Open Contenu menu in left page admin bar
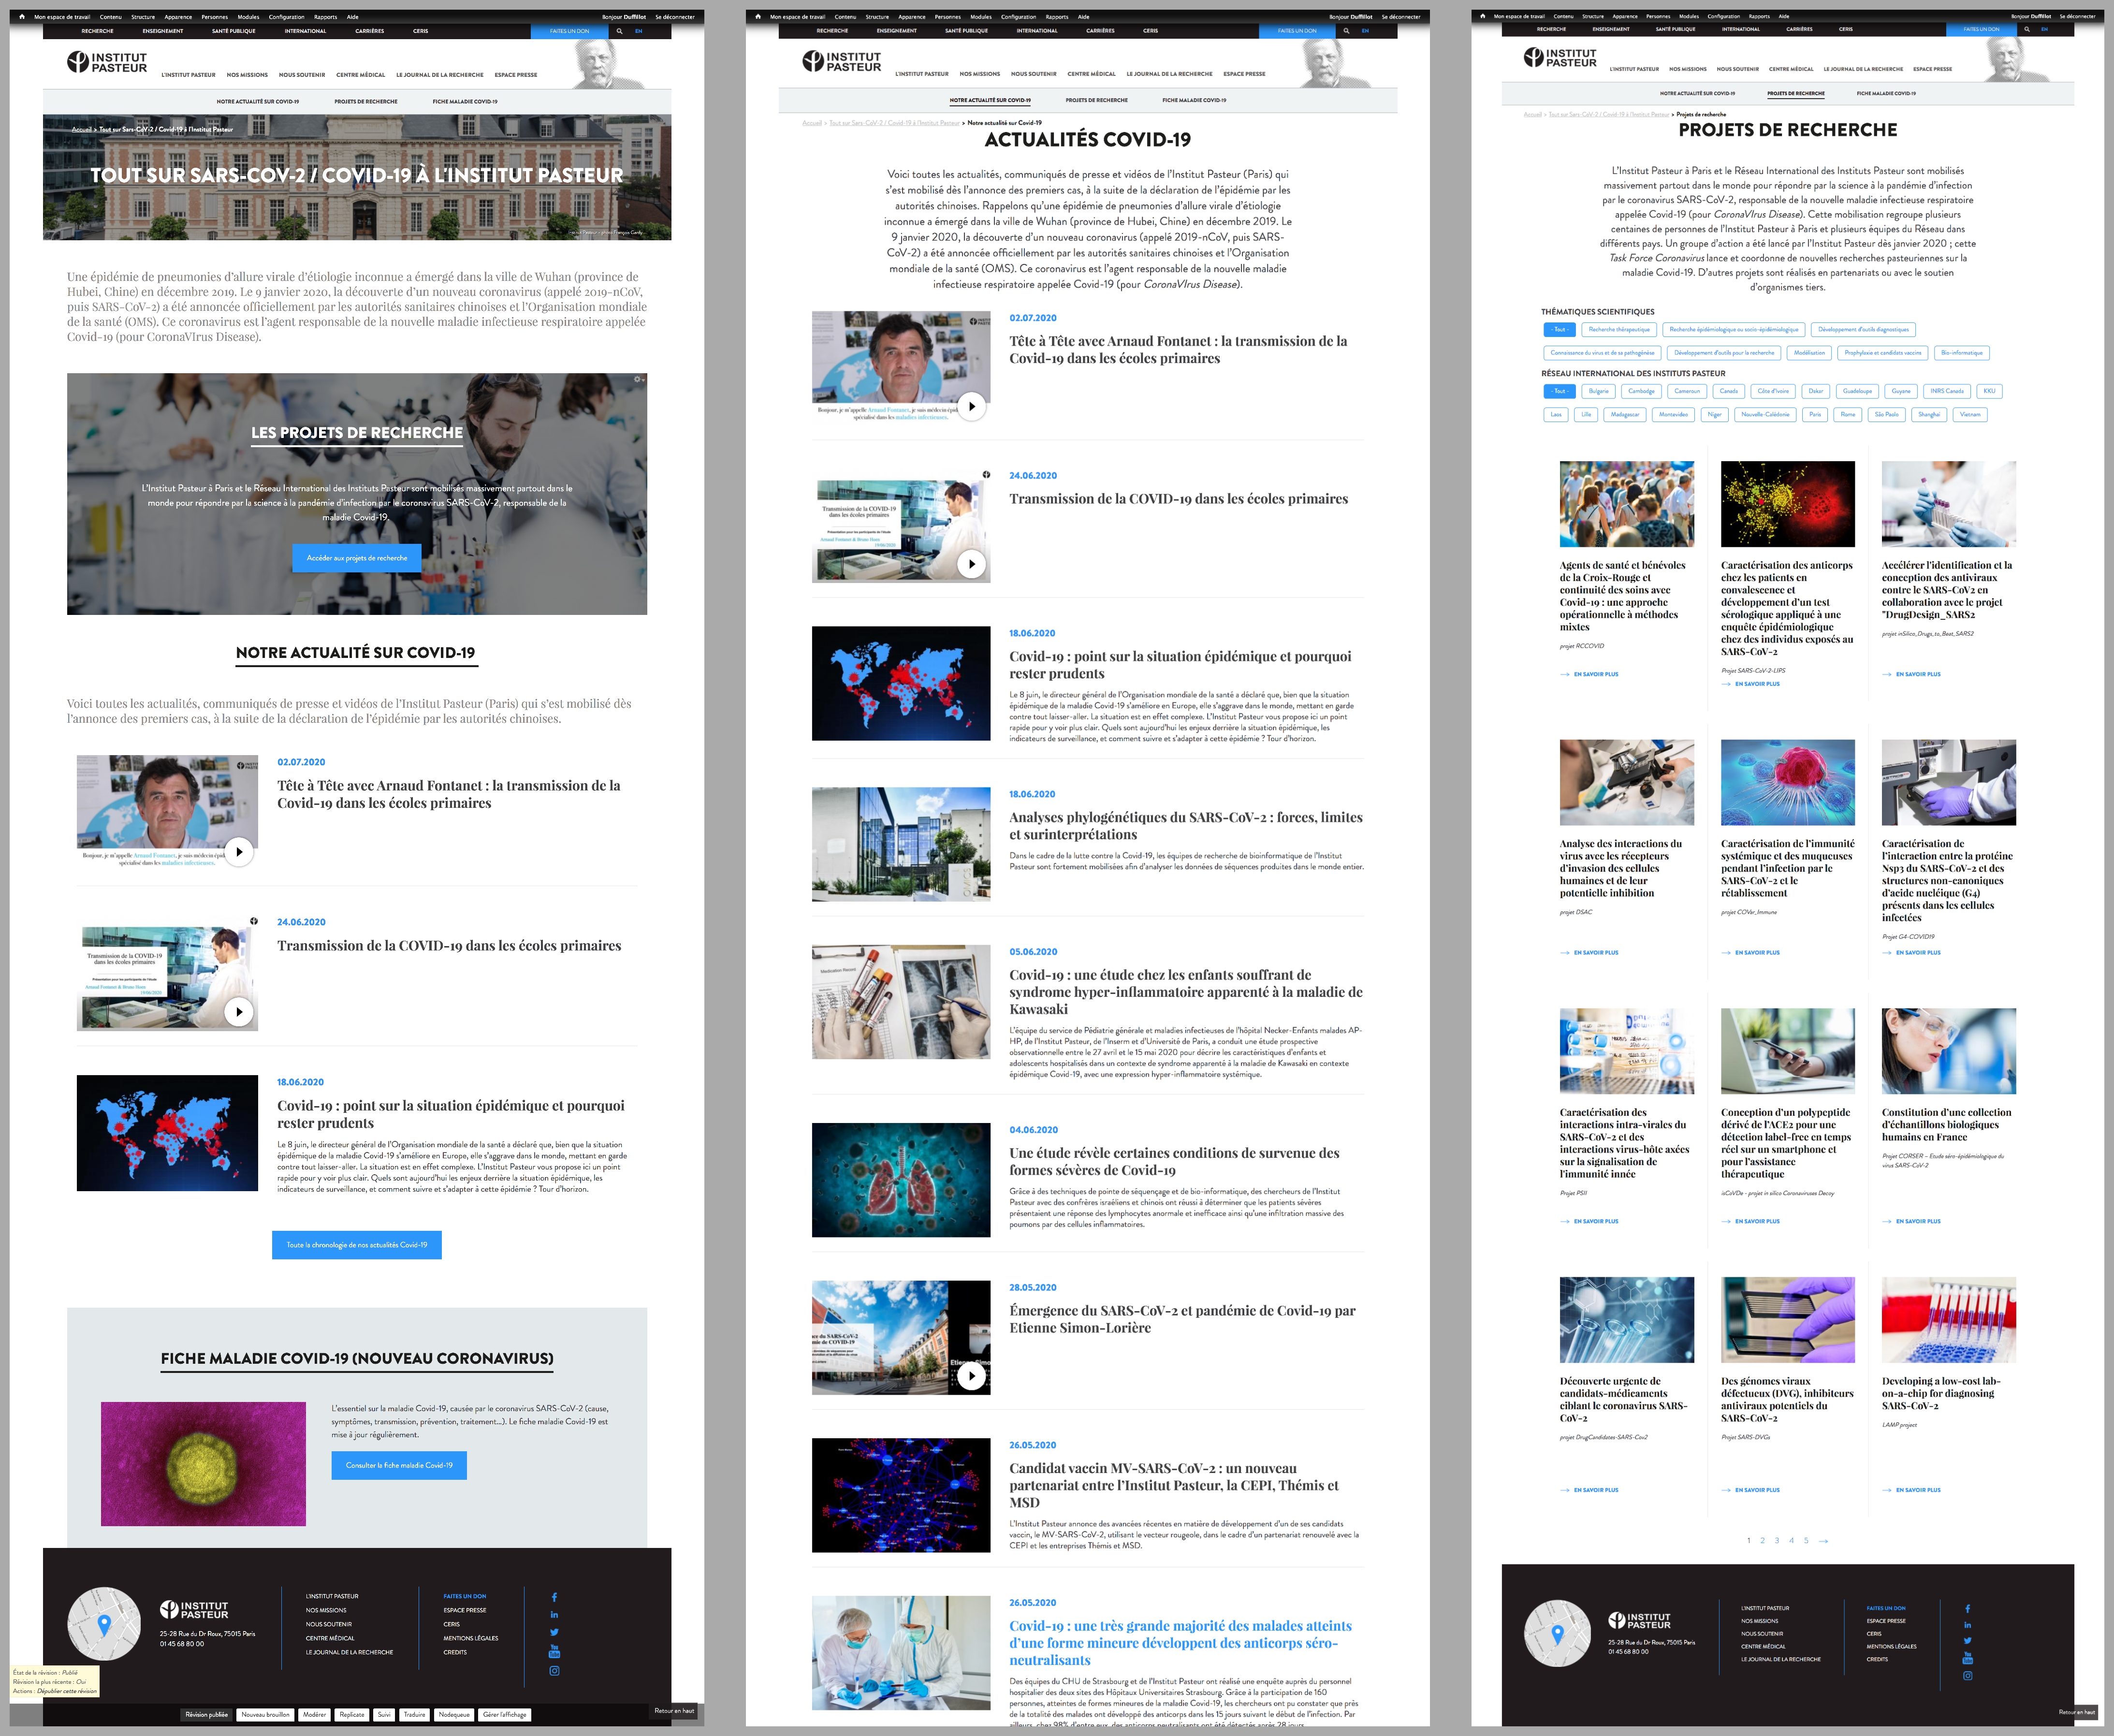The image size is (2114, 1736). pos(110,17)
